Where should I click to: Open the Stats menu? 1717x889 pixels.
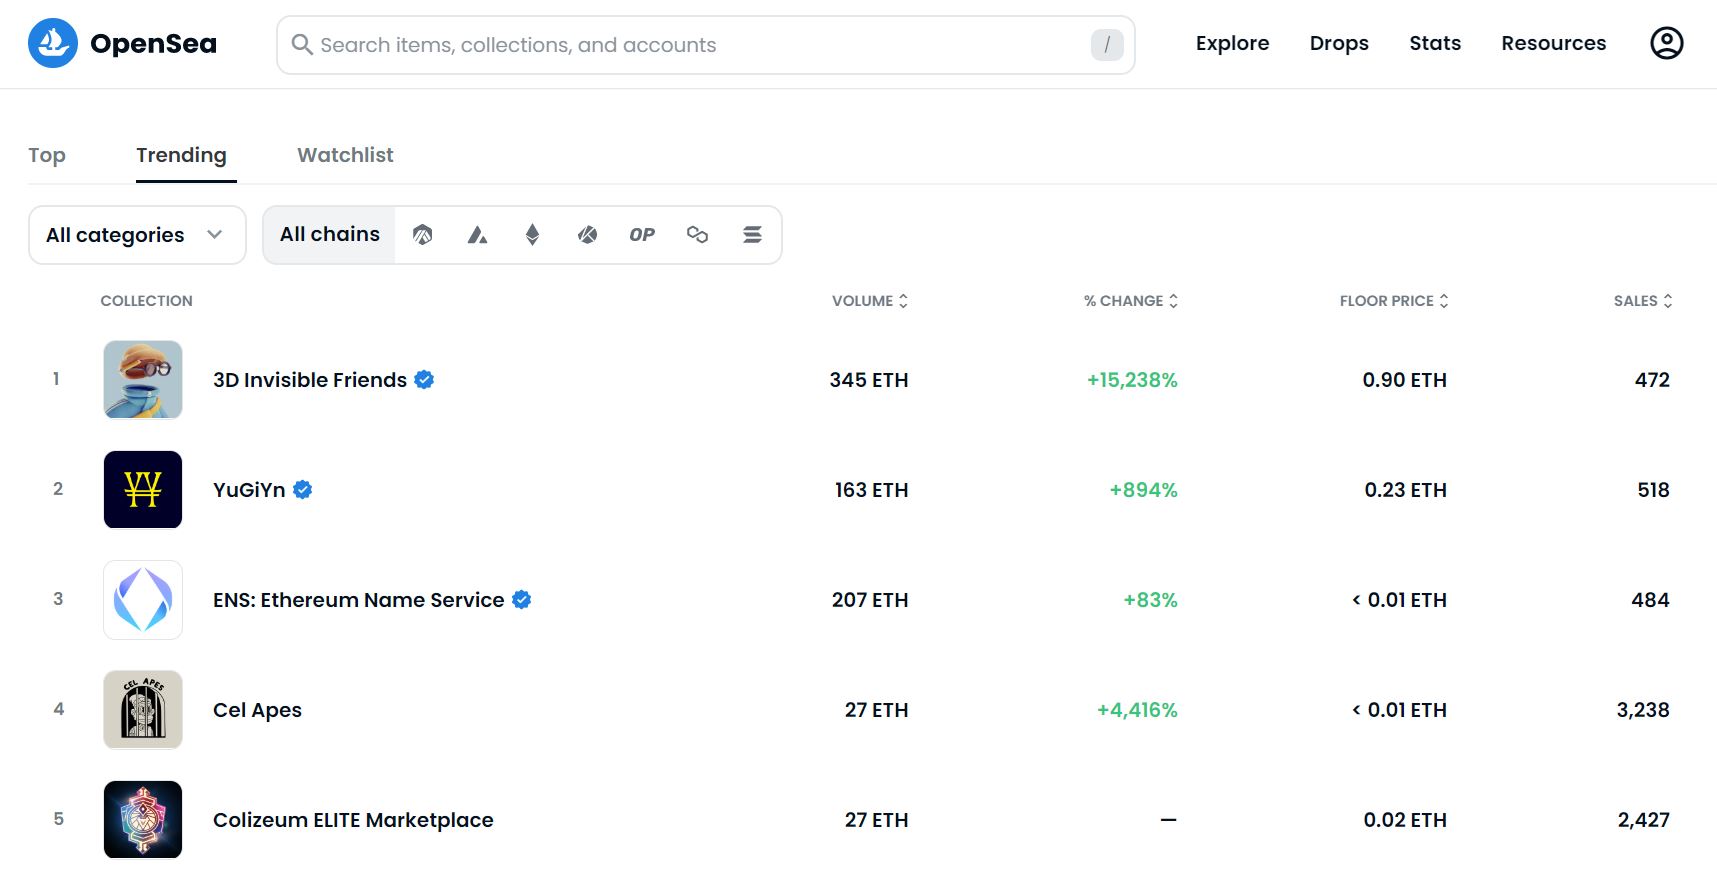[x=1435, y=43]
